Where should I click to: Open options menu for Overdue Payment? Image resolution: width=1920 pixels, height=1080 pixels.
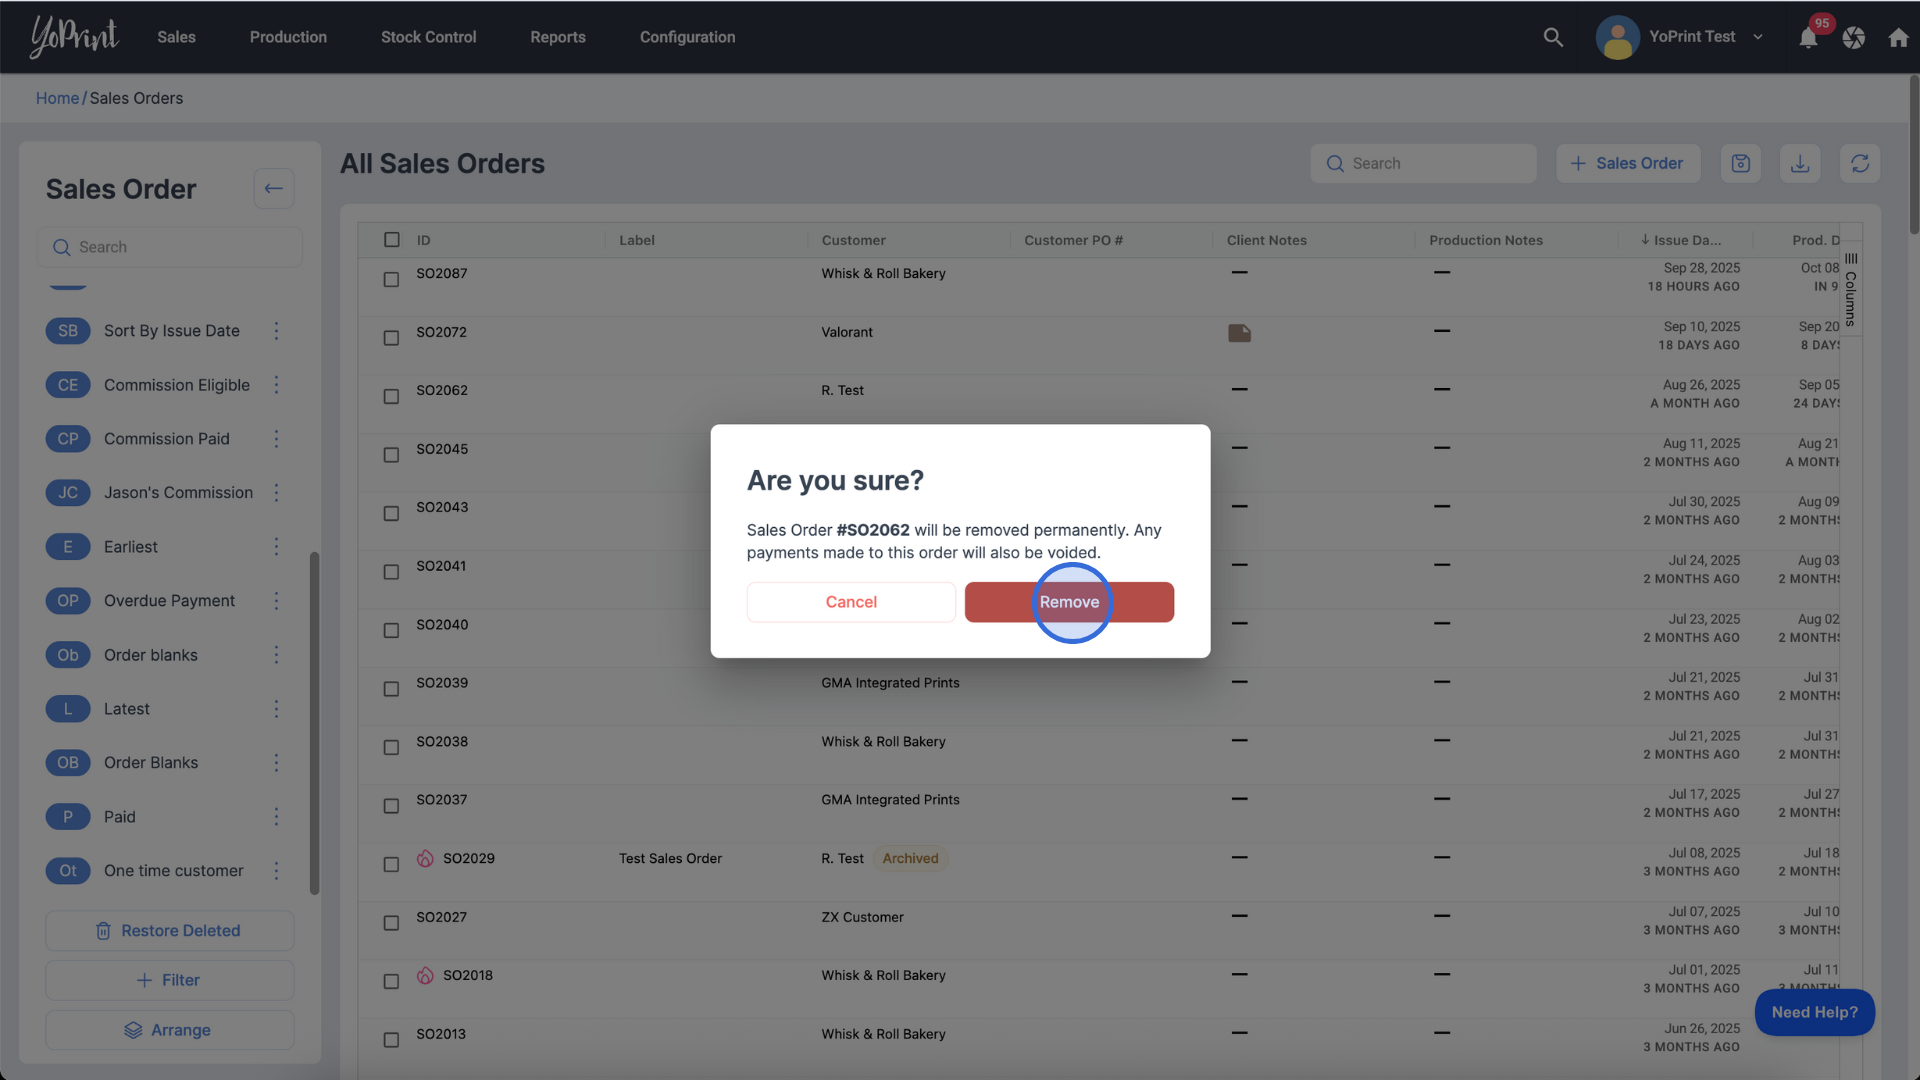pos(277,601)
